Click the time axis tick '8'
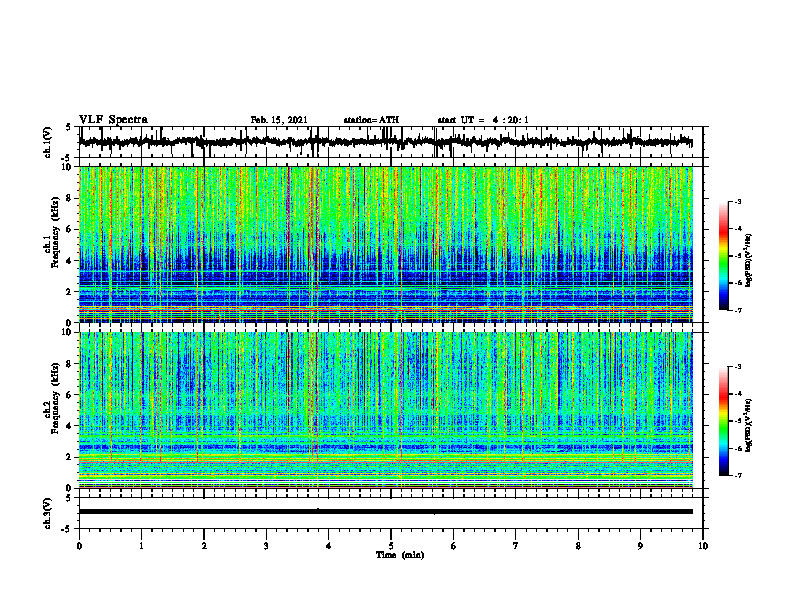Viewport: 792px width, 612px height. pos(578,546)
